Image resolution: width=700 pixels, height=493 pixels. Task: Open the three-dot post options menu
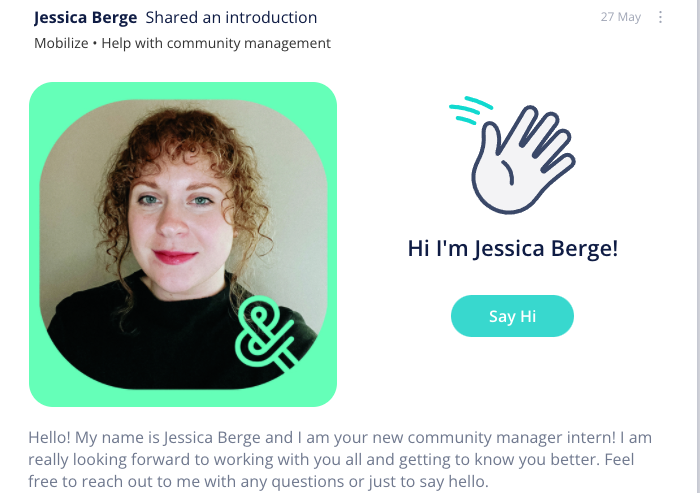point(660,17)
